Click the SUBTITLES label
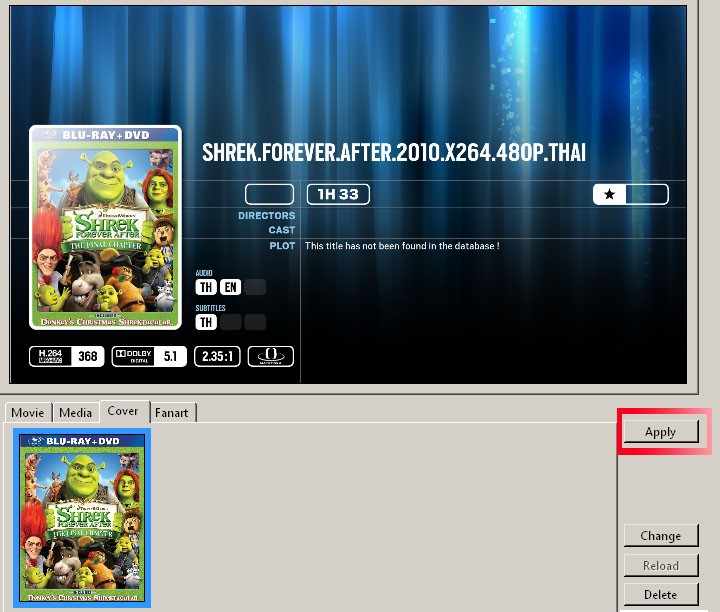 click(x=210, y=308)
